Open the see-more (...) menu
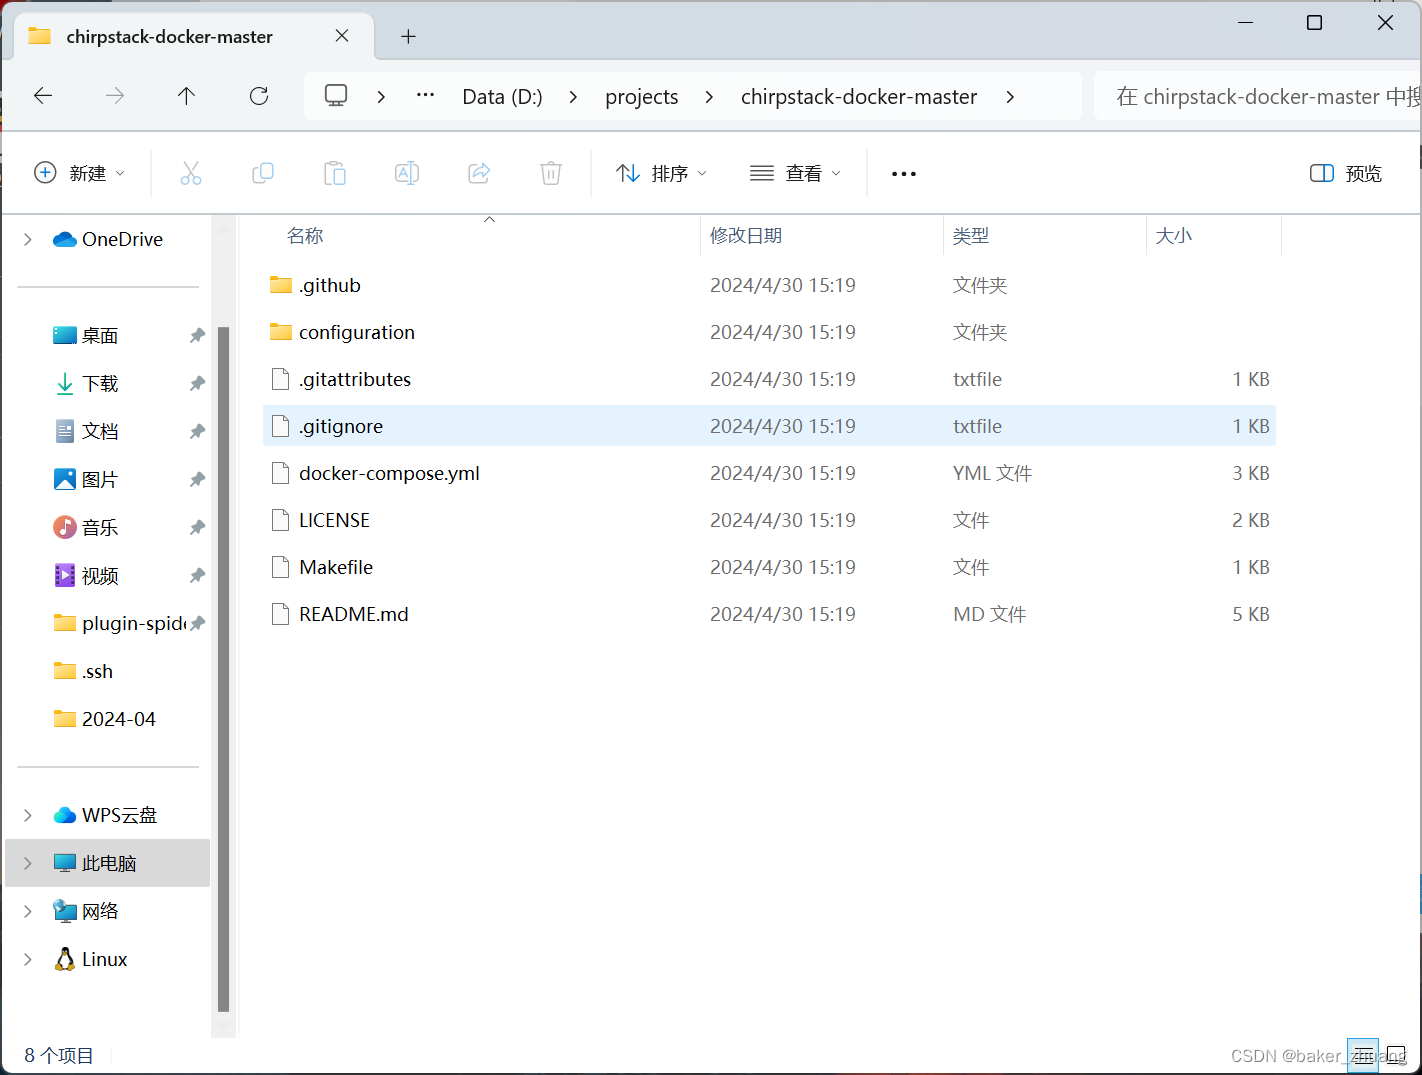This screenshot has height=1075, width=1422. (x=903, y=172)
